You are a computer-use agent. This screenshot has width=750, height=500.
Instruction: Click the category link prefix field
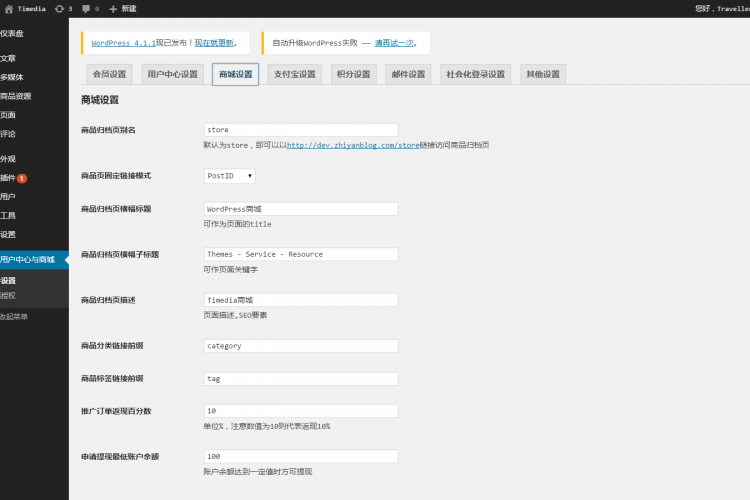[x=301, y=346]
